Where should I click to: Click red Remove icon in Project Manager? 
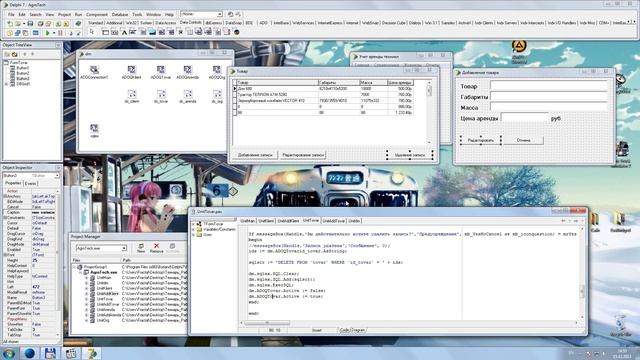(156, 248)
